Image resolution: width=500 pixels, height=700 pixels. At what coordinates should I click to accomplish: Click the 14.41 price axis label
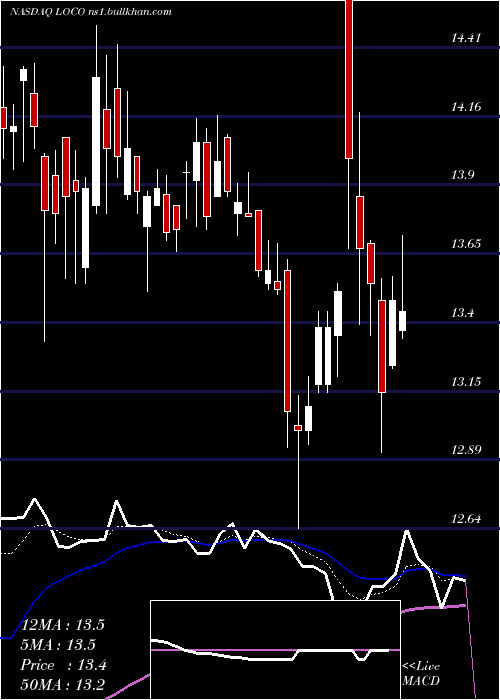(x=466, y=38)
